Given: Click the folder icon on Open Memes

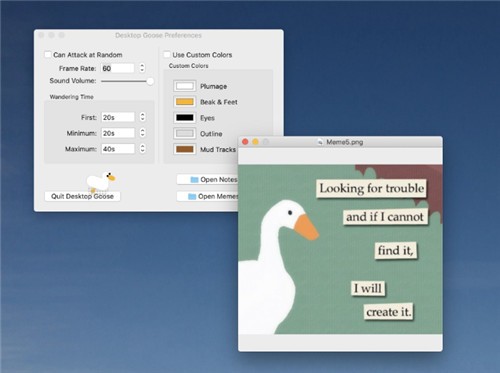Looking at the screenshot, I should click(x=192, y=196).
